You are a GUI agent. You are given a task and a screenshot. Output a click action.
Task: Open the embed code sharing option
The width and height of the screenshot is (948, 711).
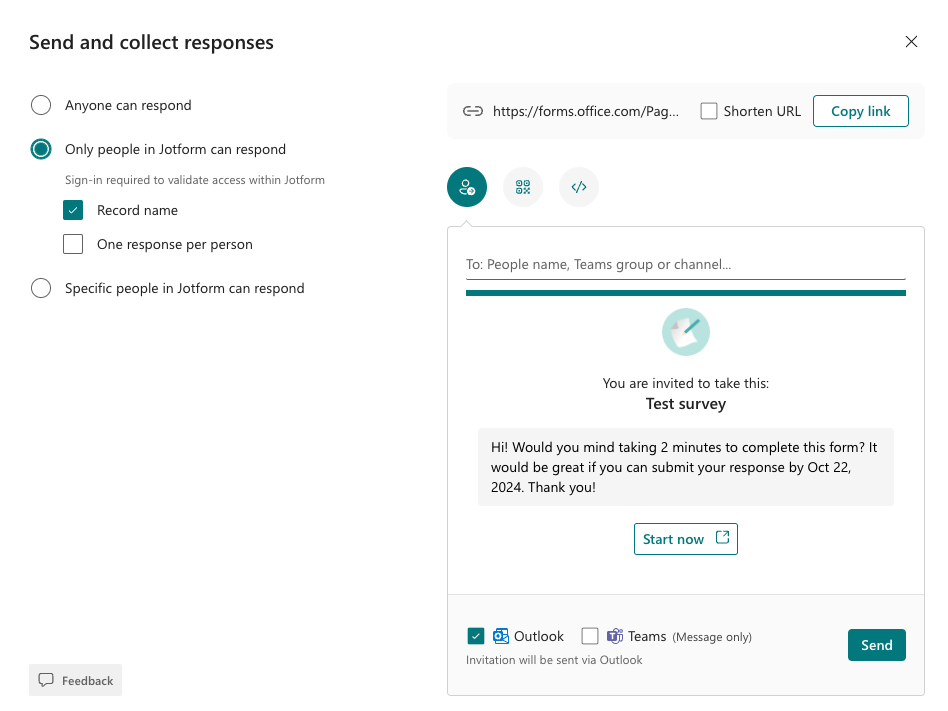click(579, 187)
